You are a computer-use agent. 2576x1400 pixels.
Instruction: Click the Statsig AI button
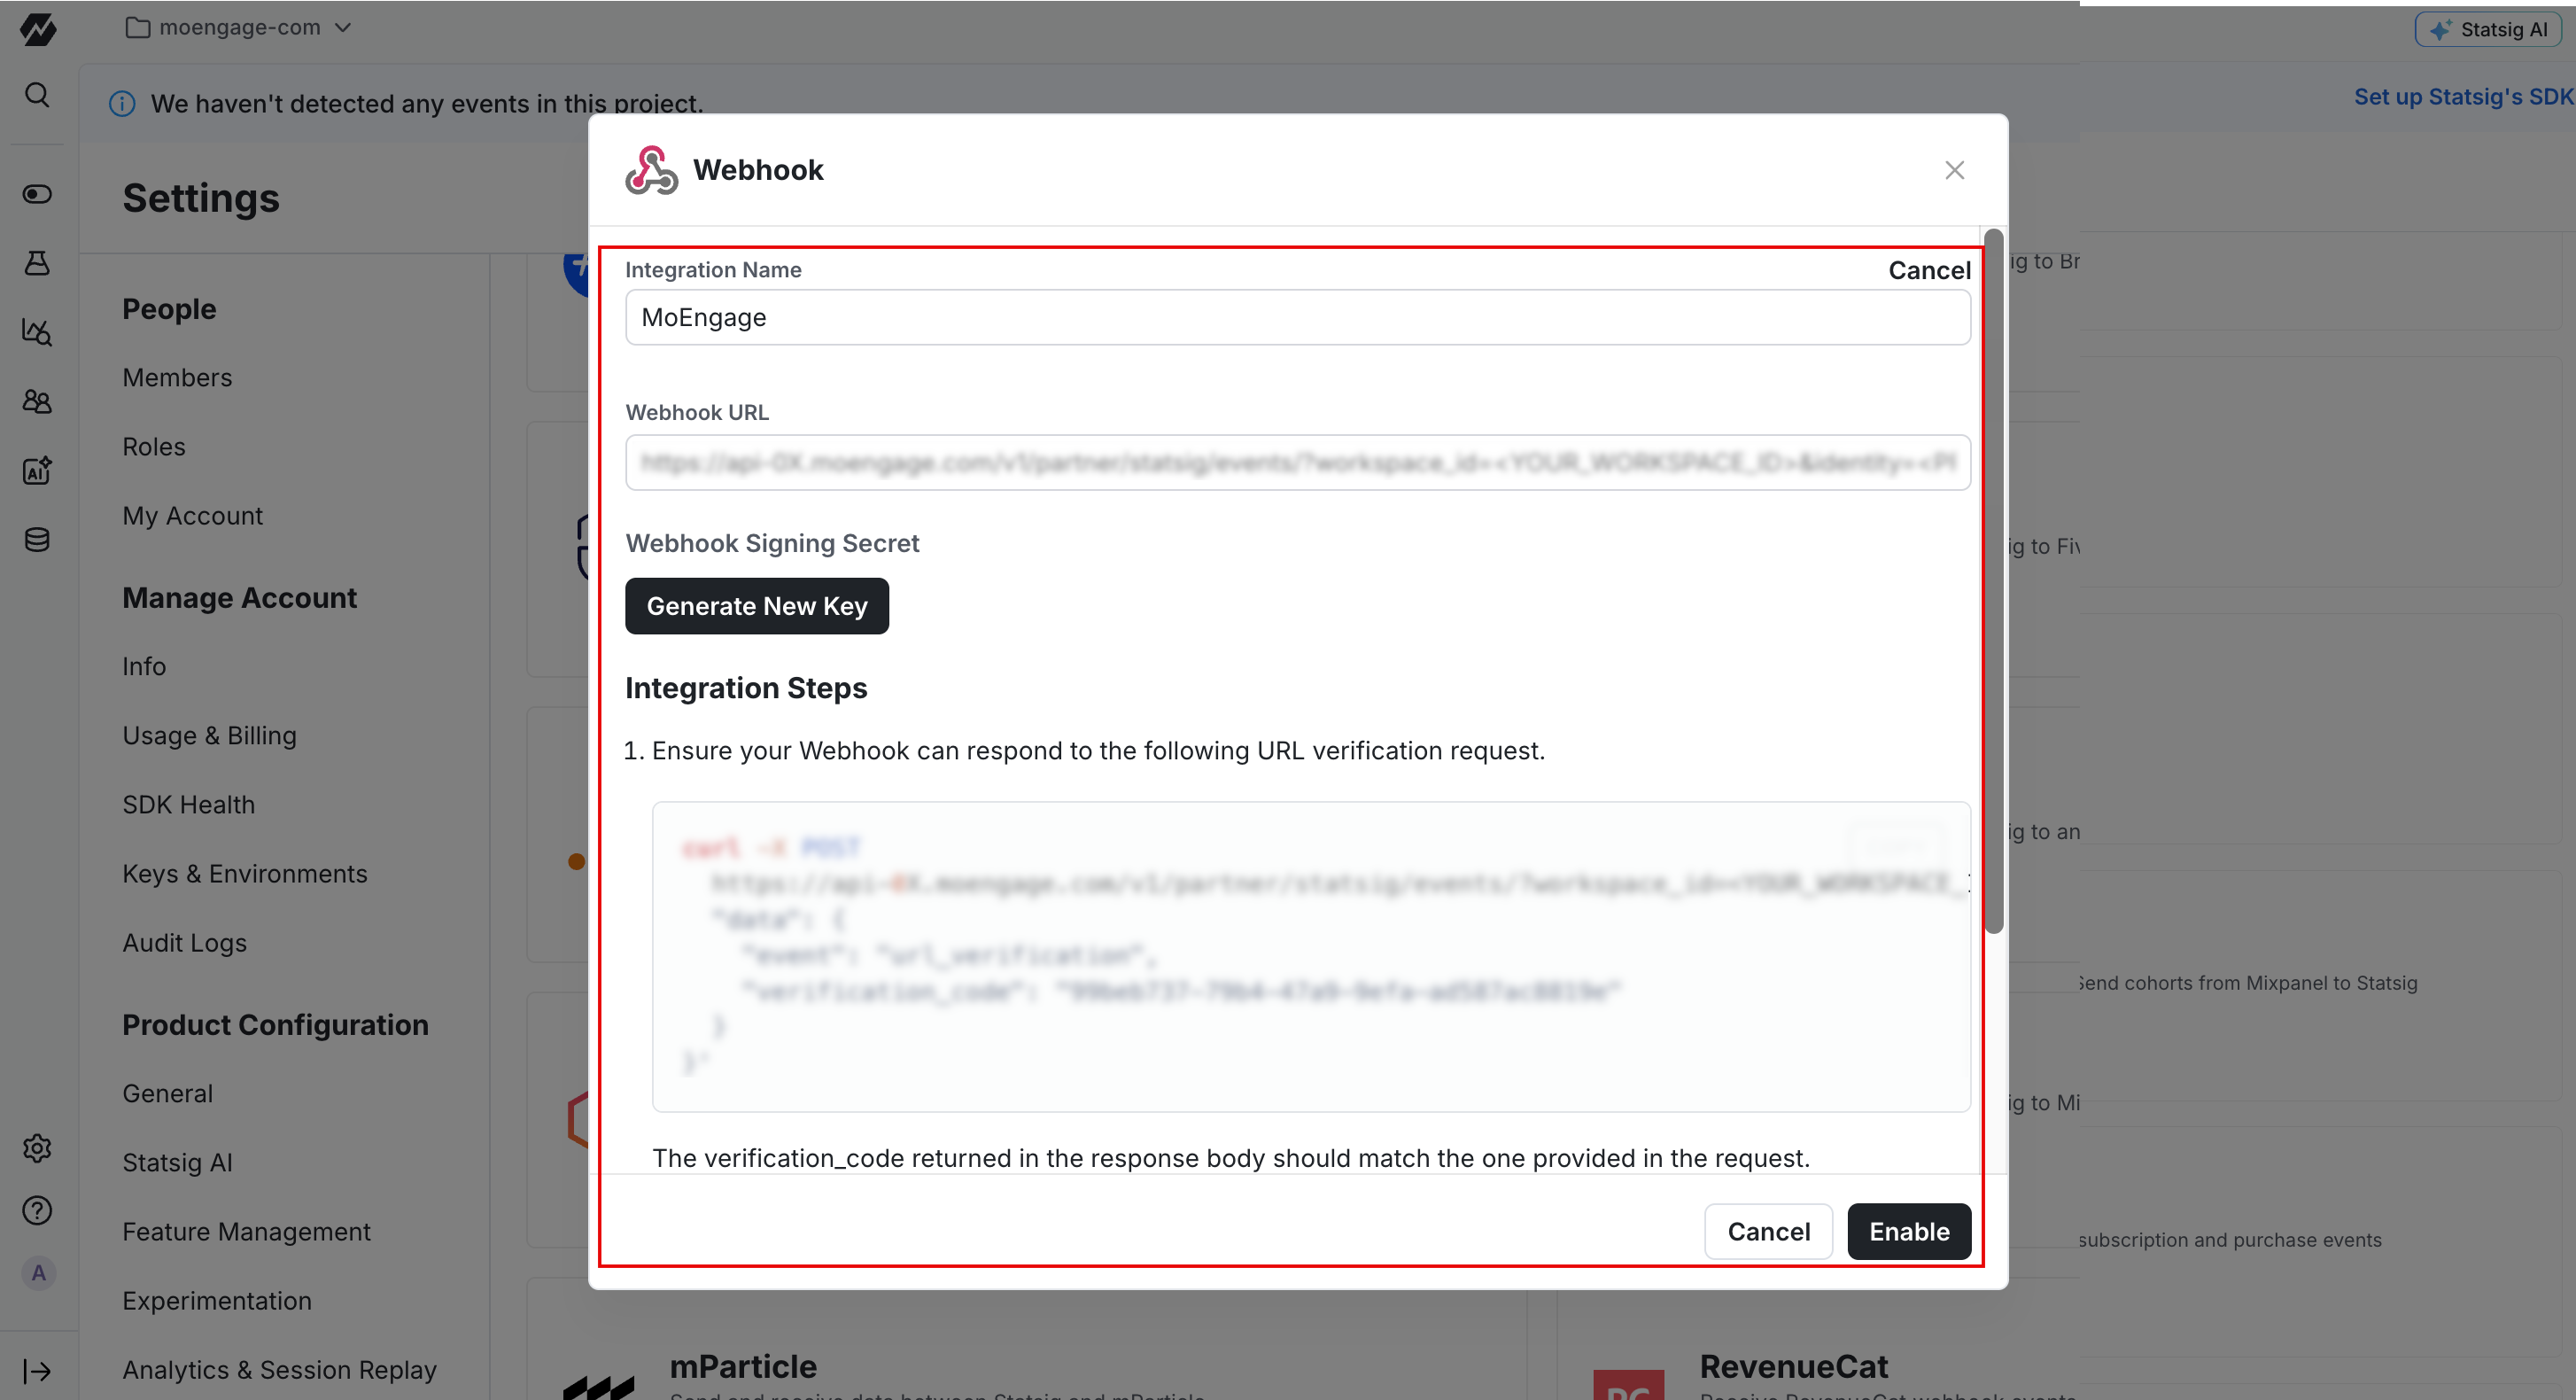click(2489, 29)
